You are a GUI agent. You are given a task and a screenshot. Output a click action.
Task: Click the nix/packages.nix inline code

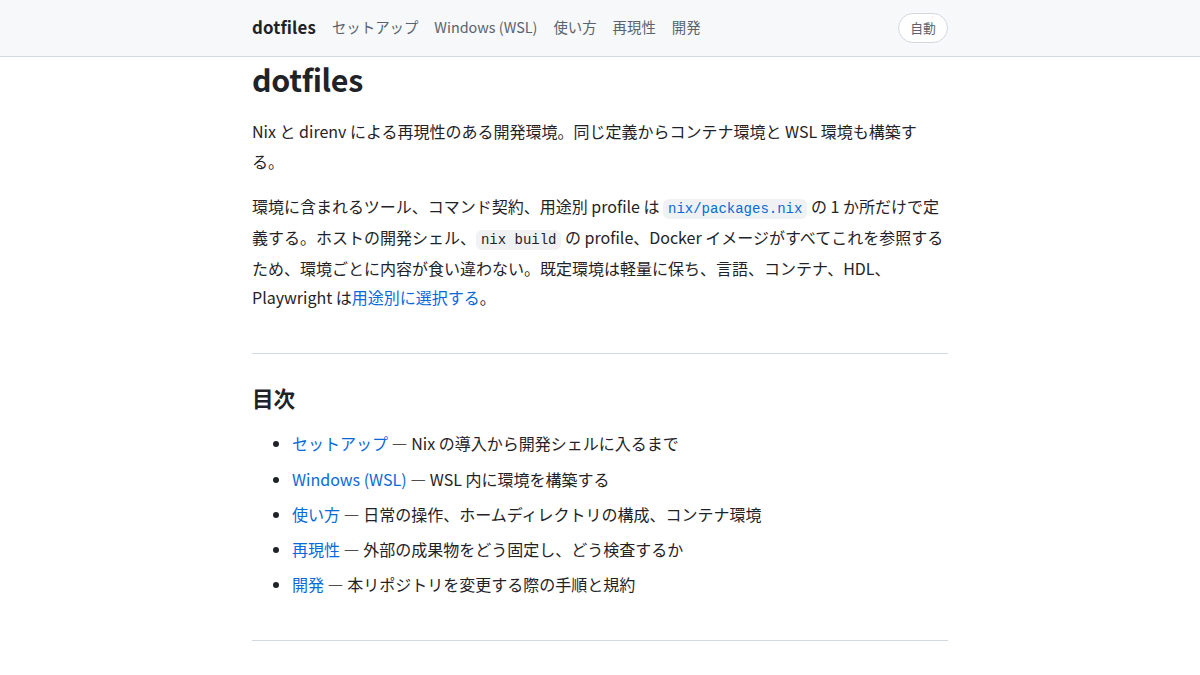tap(735, 208)
